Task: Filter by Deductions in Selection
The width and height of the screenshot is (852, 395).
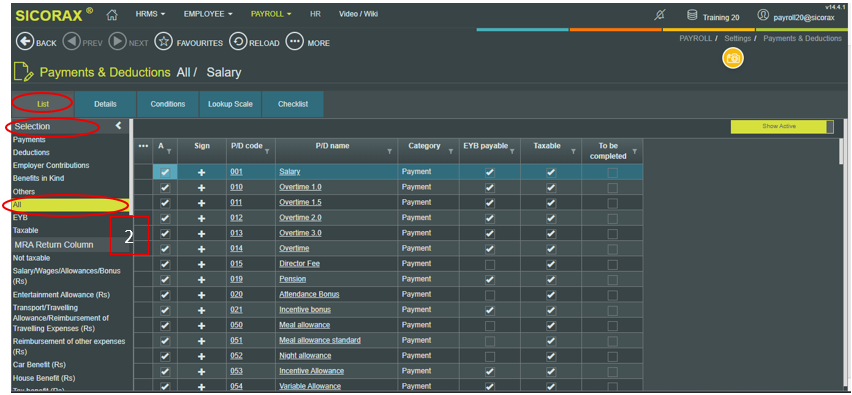Action: click(x=32, y=153)
